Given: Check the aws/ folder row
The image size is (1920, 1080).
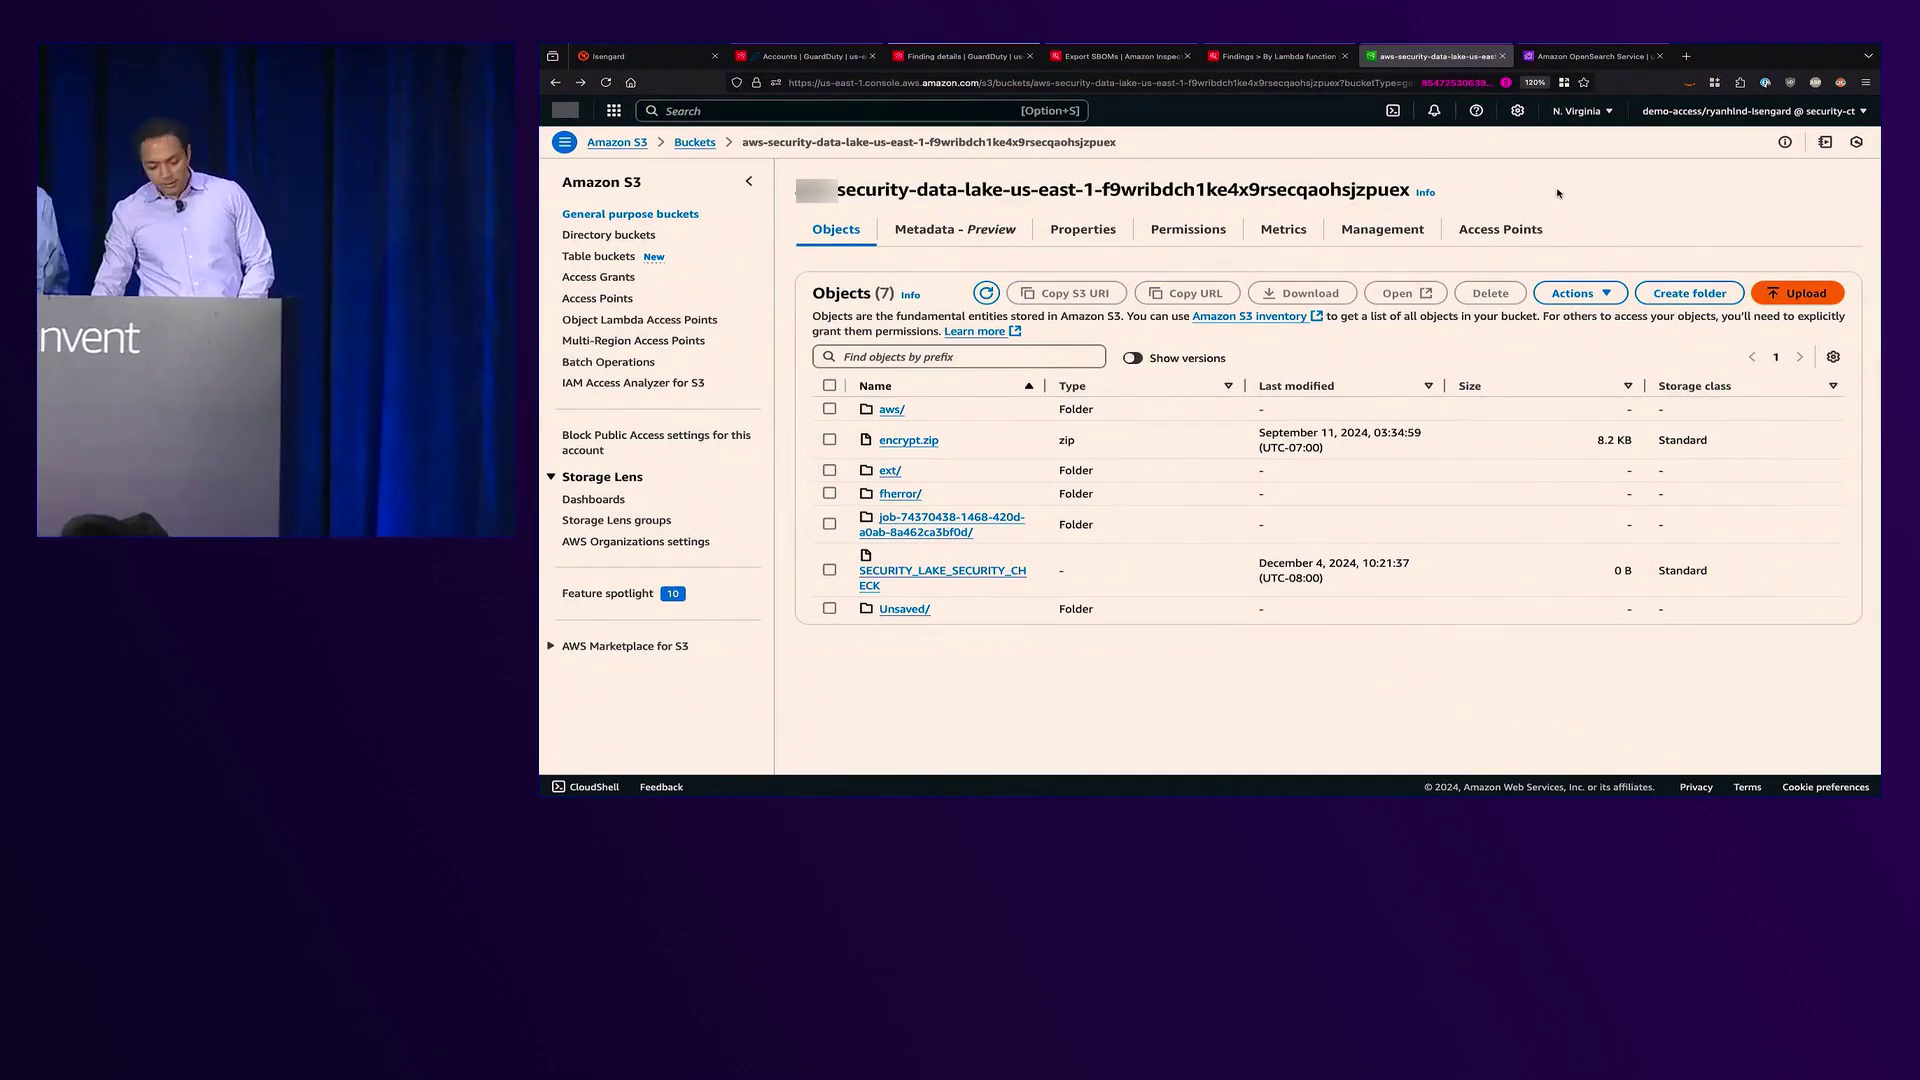Looking at the screenshot, I should [x=829, y=409].
